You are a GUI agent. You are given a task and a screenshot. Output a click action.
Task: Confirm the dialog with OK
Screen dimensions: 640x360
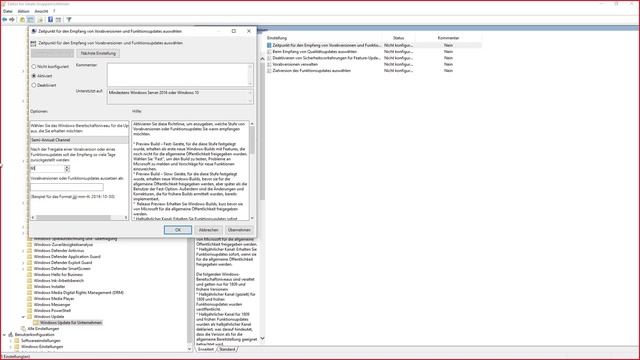click(178, 230)
